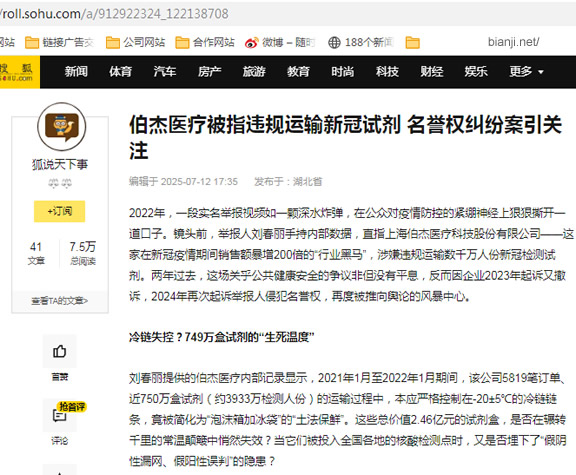Expand the 更多 dropdown menu
Viewport: 576px width, 475px height.
[x=526, y=72]
